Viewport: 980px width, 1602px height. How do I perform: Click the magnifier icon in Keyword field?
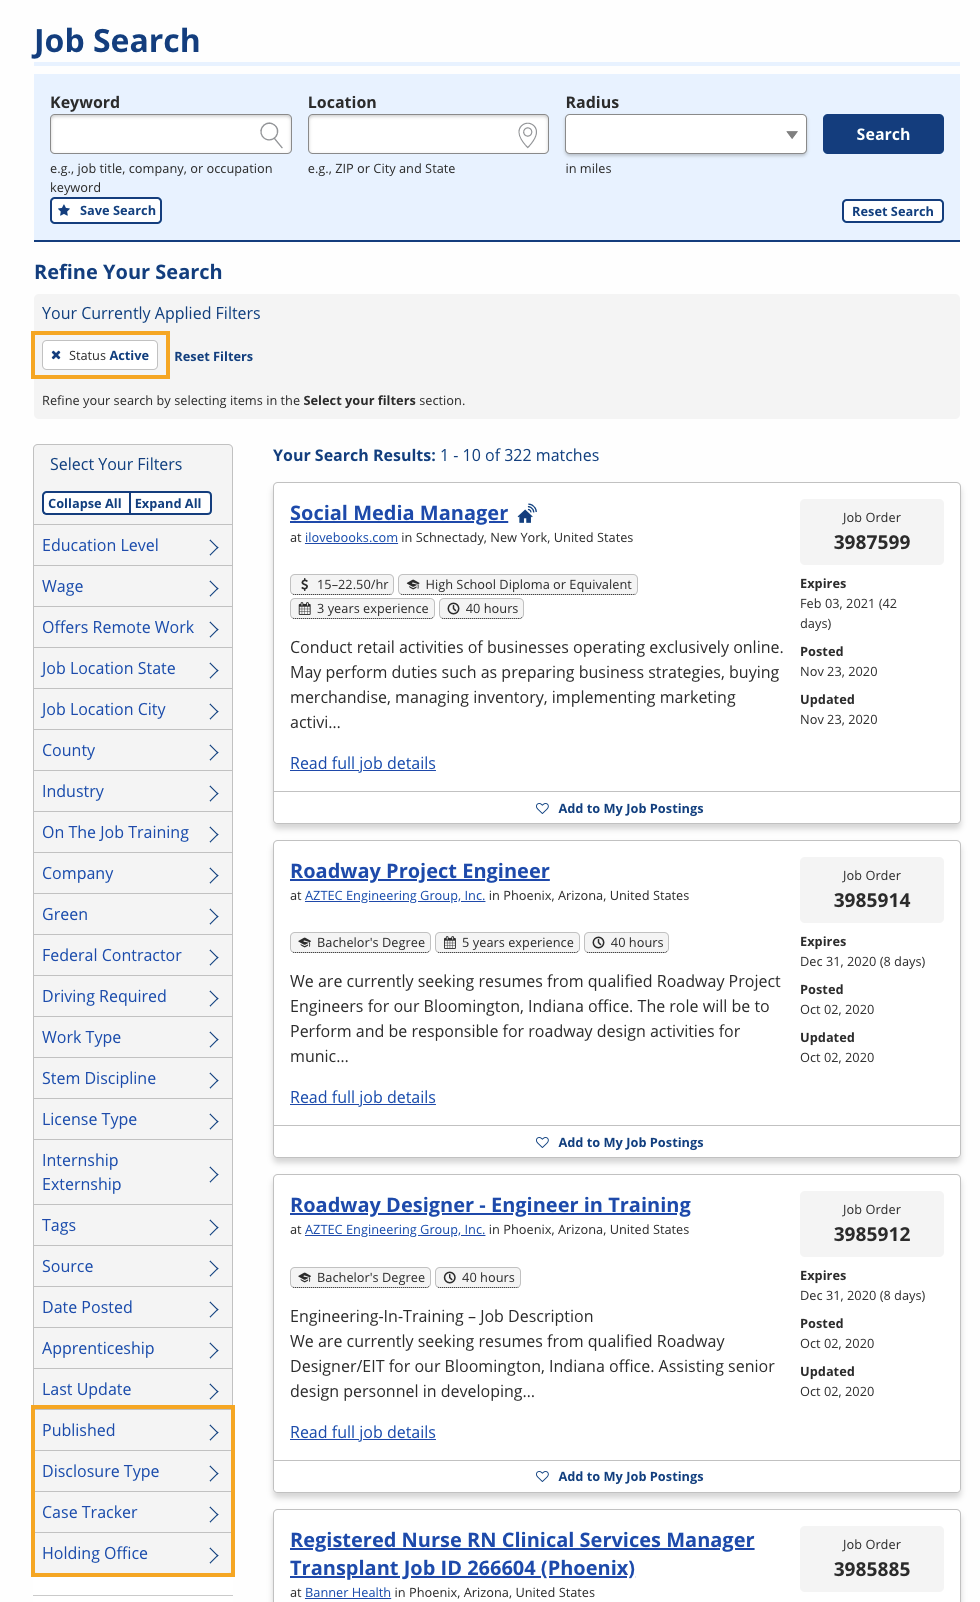(x=270, y=134)
